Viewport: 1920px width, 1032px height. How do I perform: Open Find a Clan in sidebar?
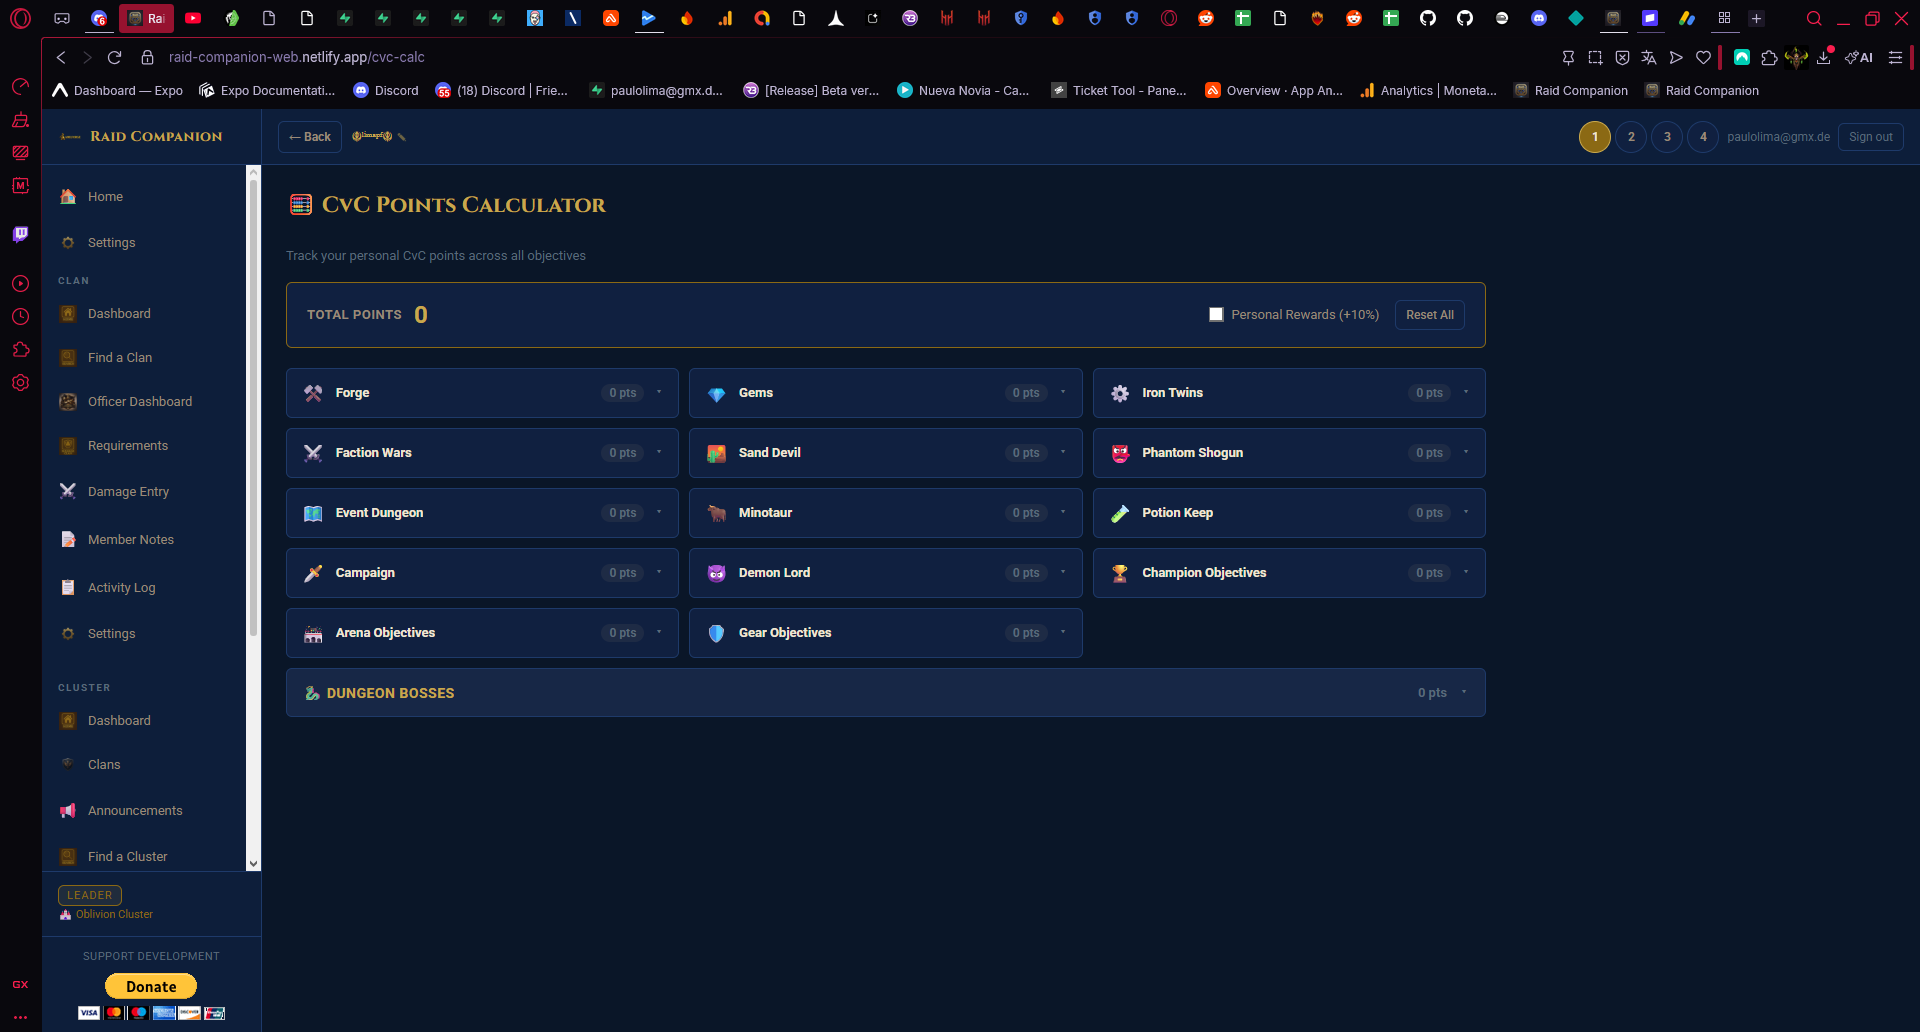coord(120,357)
